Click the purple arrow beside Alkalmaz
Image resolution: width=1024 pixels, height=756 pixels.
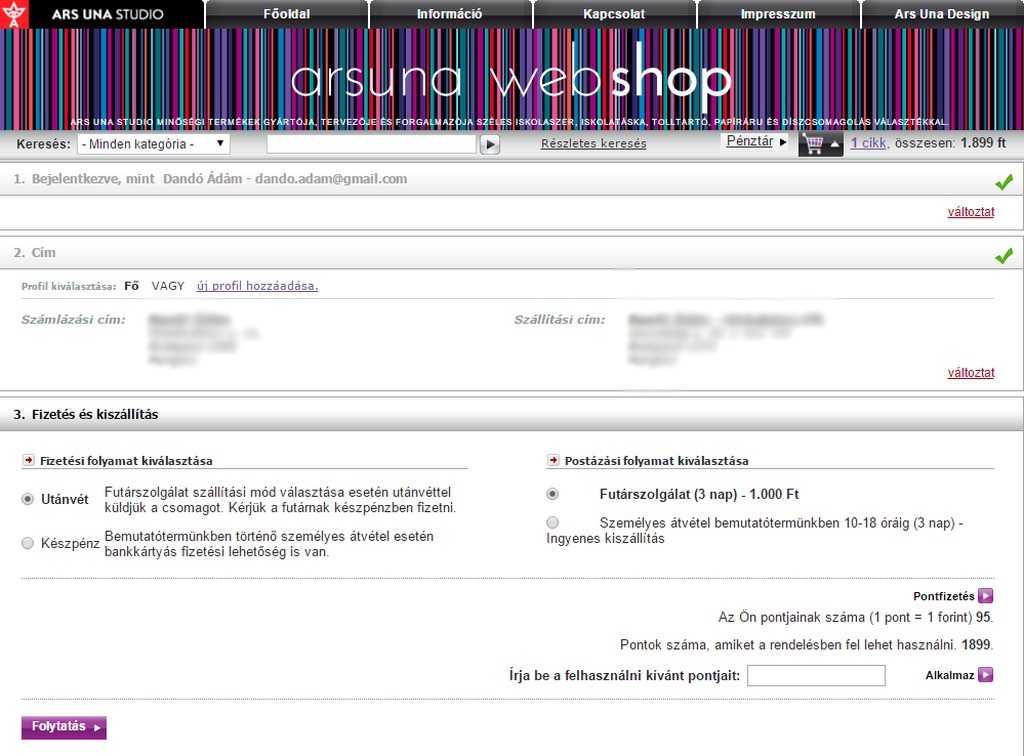click(985, 675)
